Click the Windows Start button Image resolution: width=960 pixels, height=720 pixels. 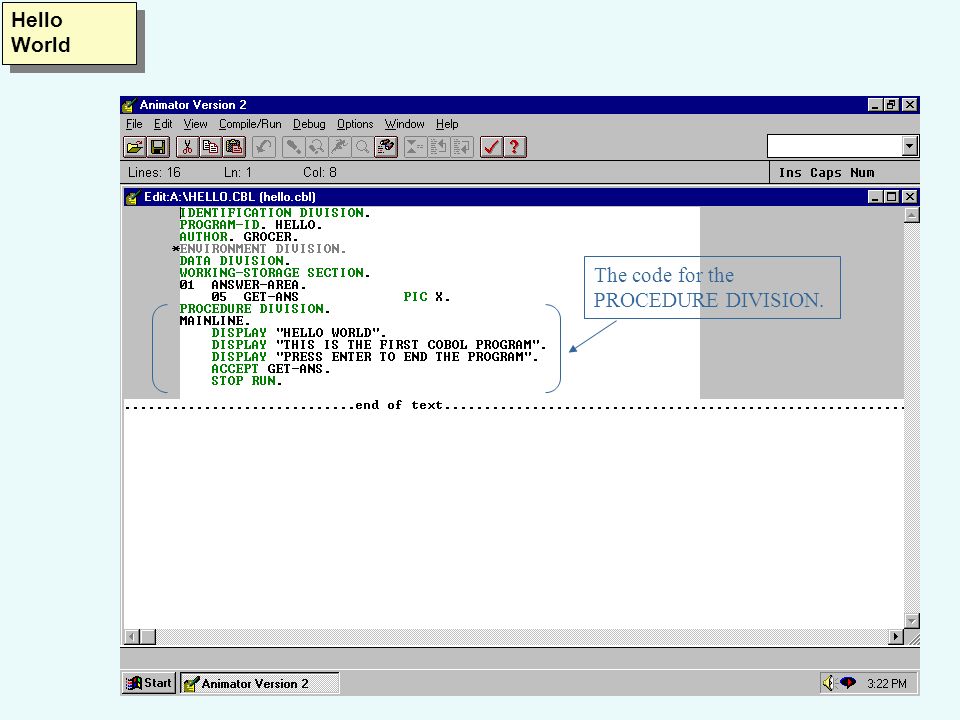pos(149,683)
